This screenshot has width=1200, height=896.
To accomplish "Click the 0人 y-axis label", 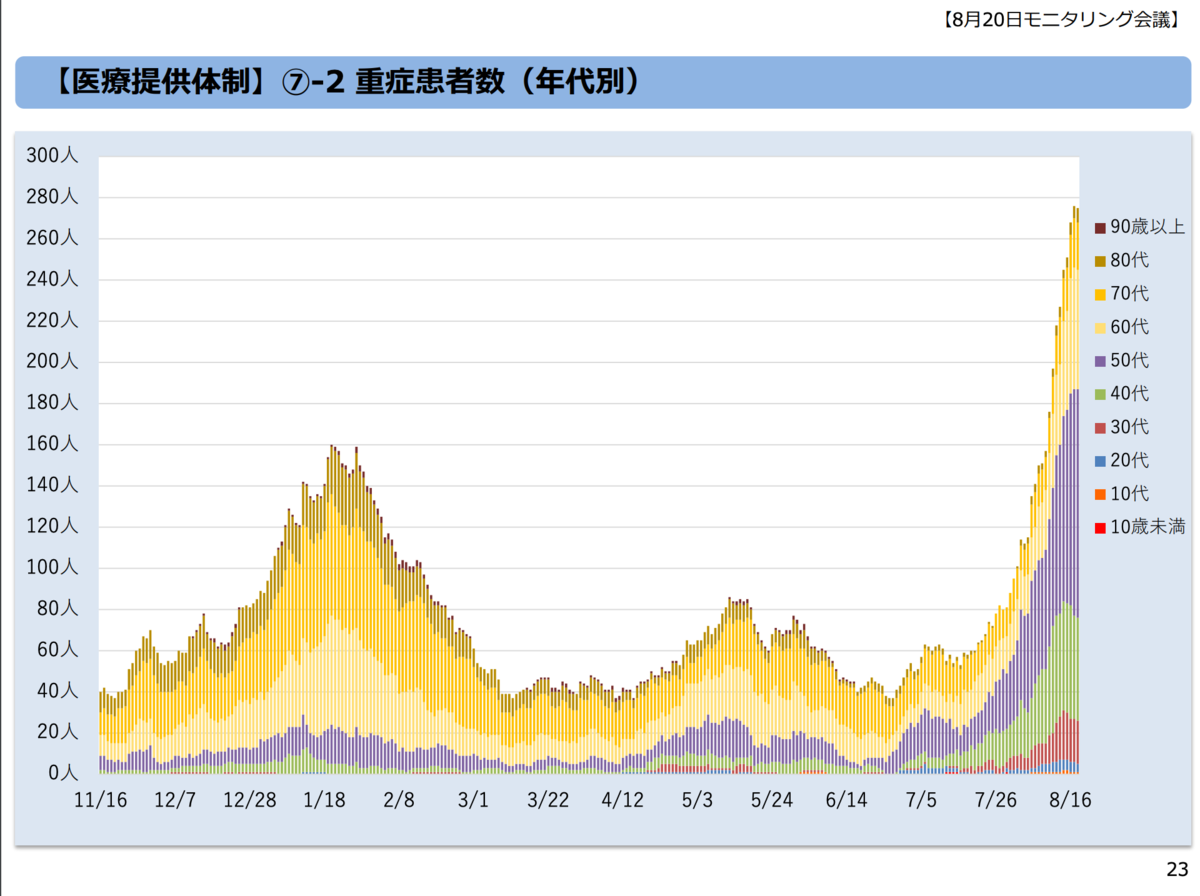I will (x=62, y=774).
